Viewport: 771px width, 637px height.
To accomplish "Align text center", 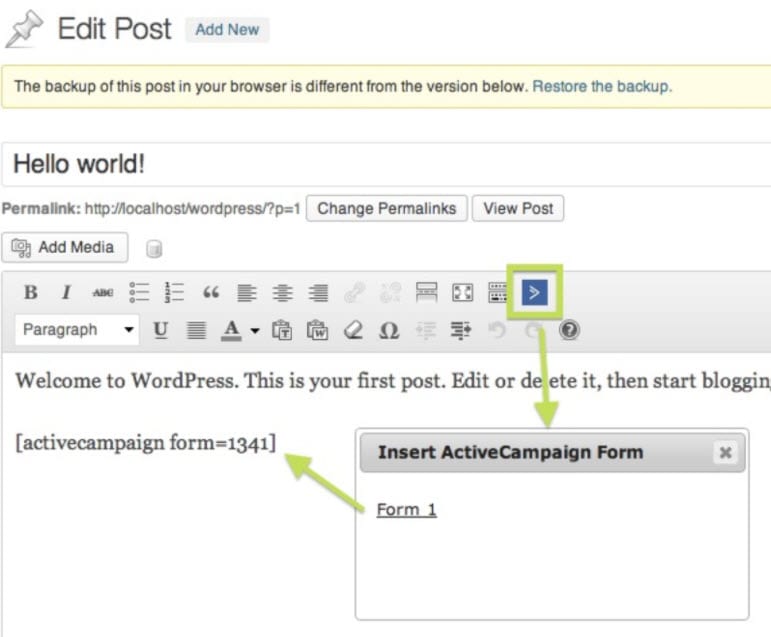I will coord(283,293).
